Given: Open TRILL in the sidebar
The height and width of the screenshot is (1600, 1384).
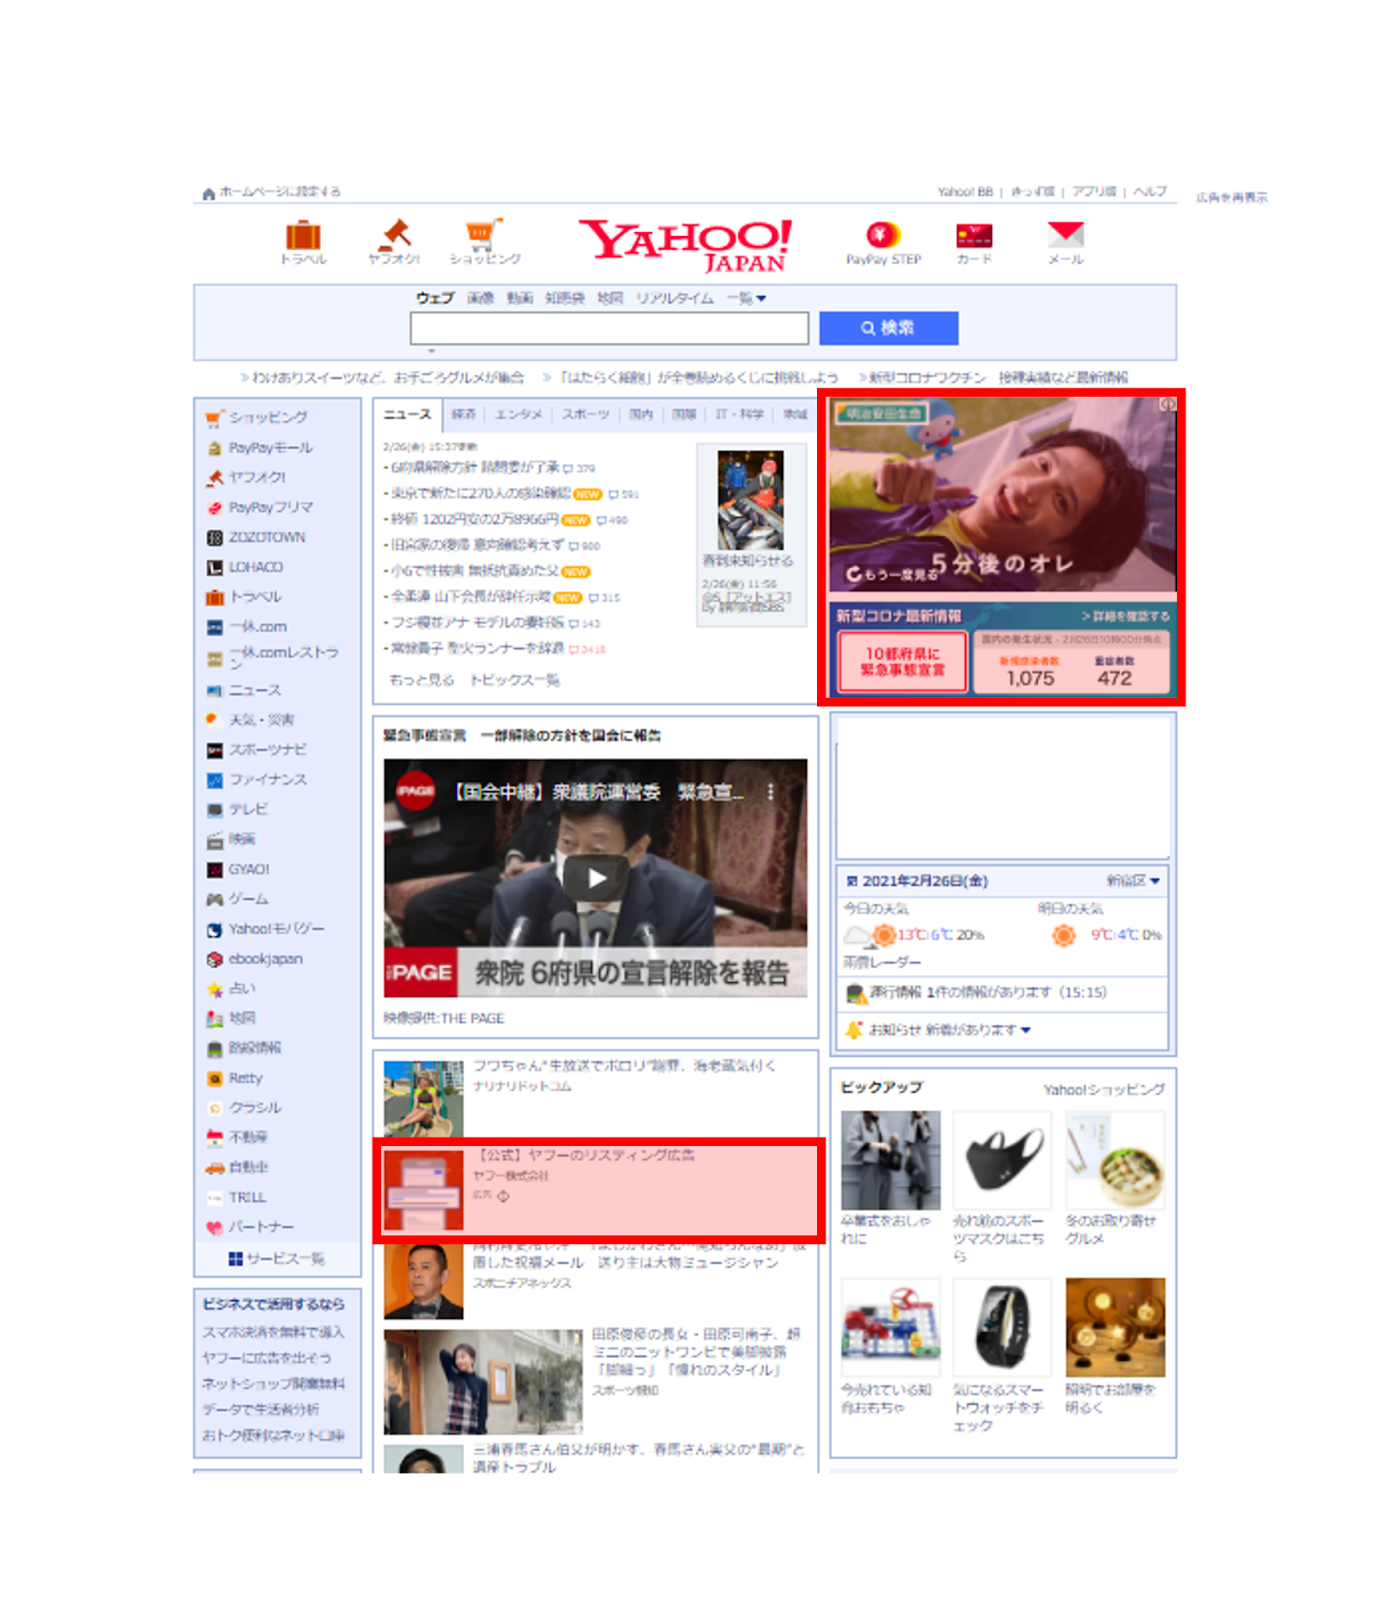Looking at the screenshot, I should (247, 1197).
